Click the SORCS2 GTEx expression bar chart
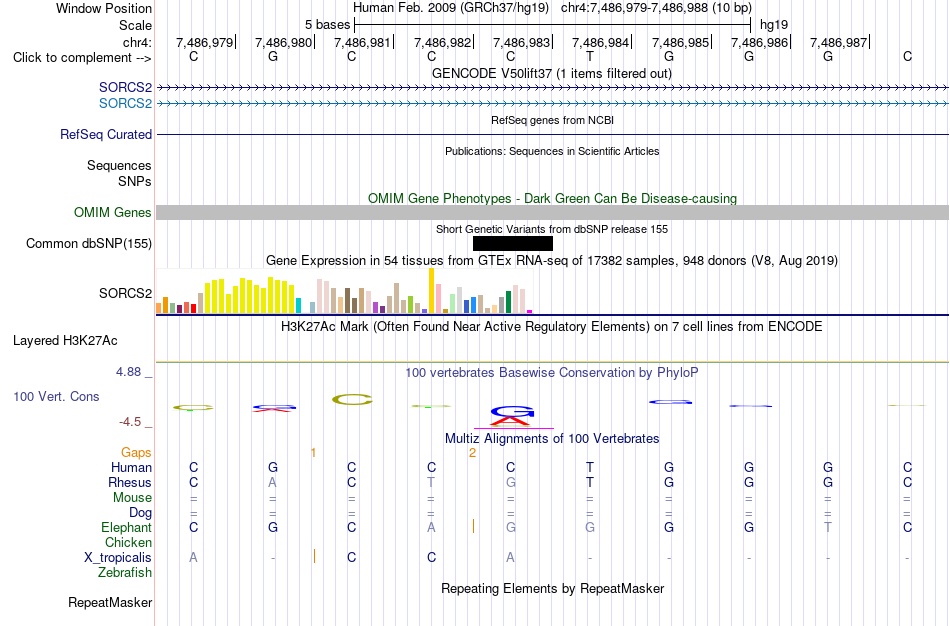The height and width of the screenshot is (626, 950). click(344, 291)
